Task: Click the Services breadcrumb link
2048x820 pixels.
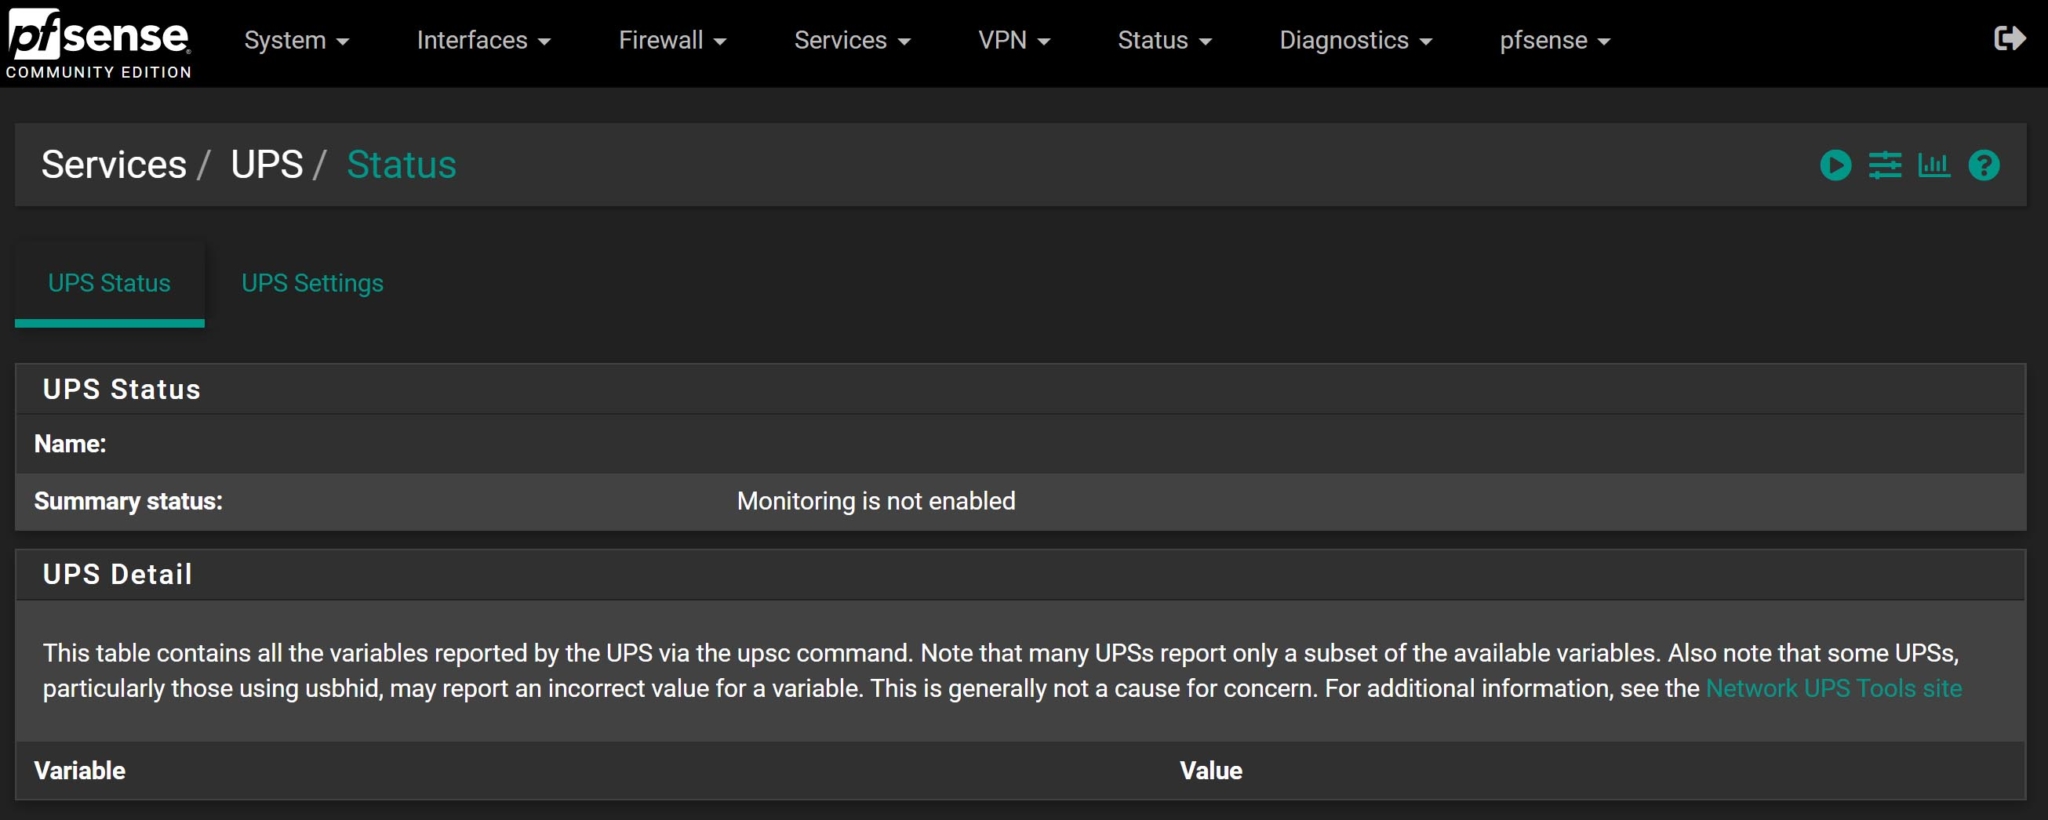Action: [112, 165]
